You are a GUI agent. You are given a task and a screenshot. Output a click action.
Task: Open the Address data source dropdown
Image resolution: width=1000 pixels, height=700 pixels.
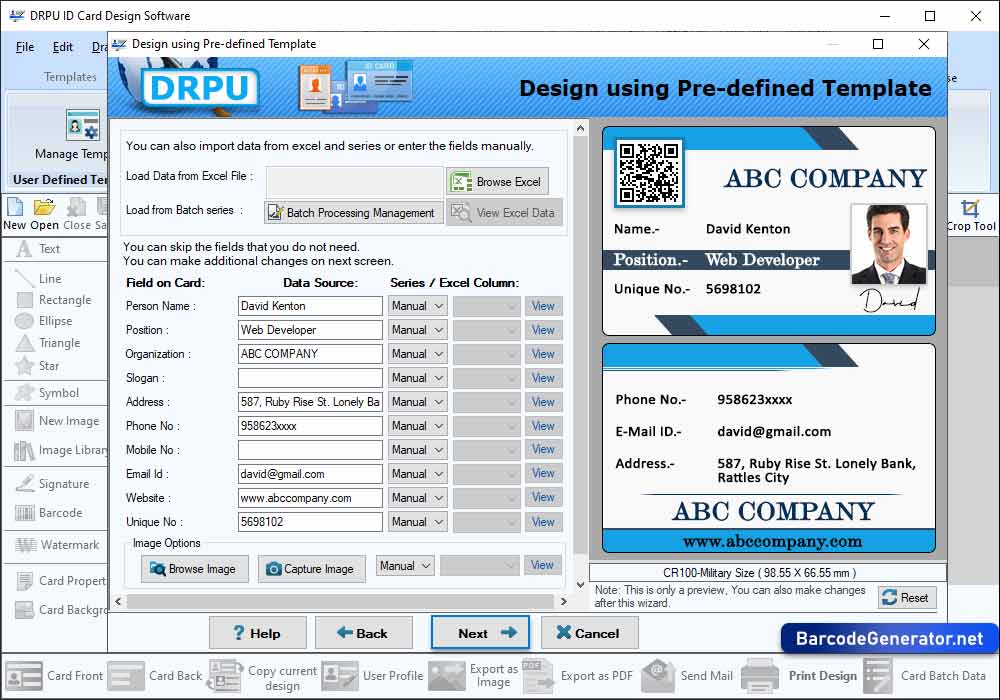click(x=418, y=402)
